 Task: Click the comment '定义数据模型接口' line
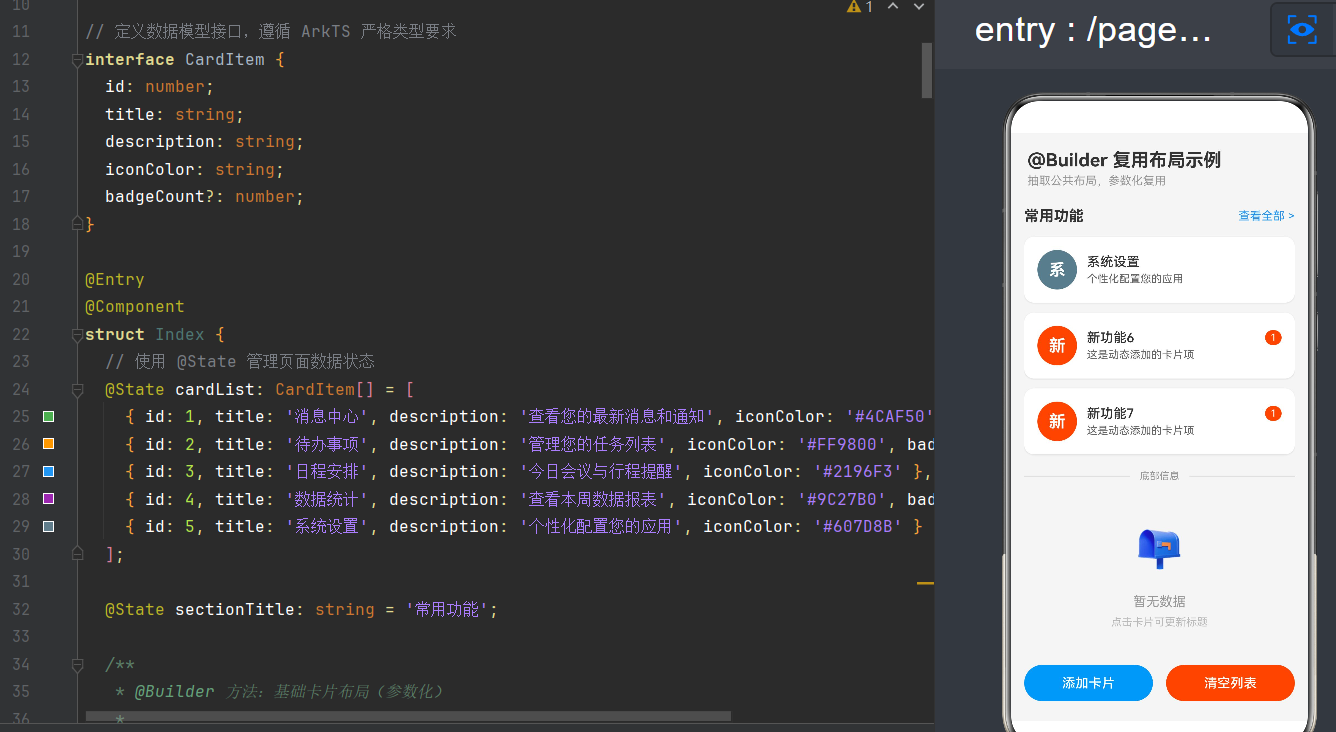[x=271, y=32]
